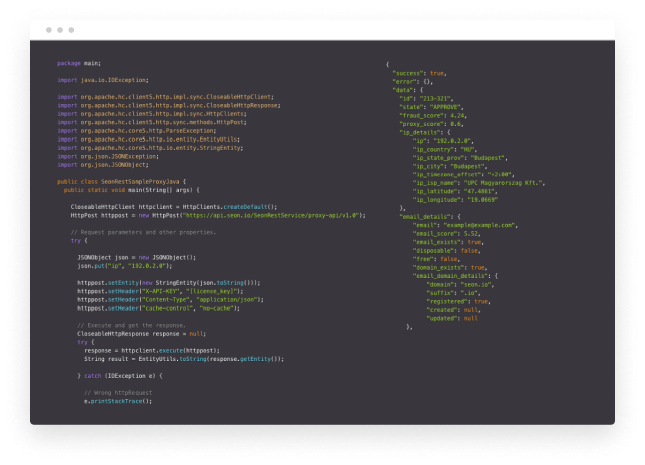The image size is (645, 465).
Task: Click the "email_score": 5.52 line
Action: (x=446, y=234)
